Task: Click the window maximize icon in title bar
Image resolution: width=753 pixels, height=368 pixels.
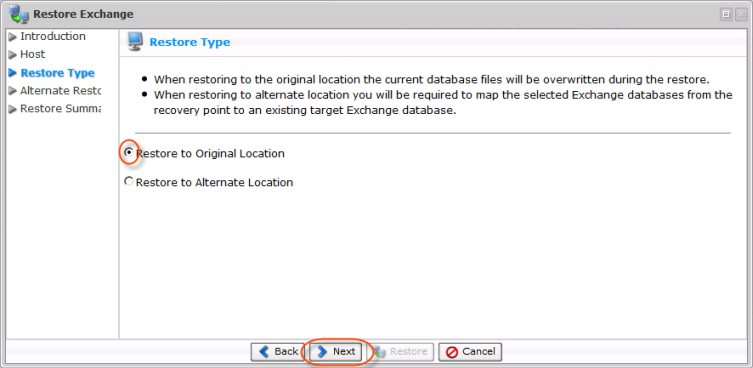Action: (726, 15)
